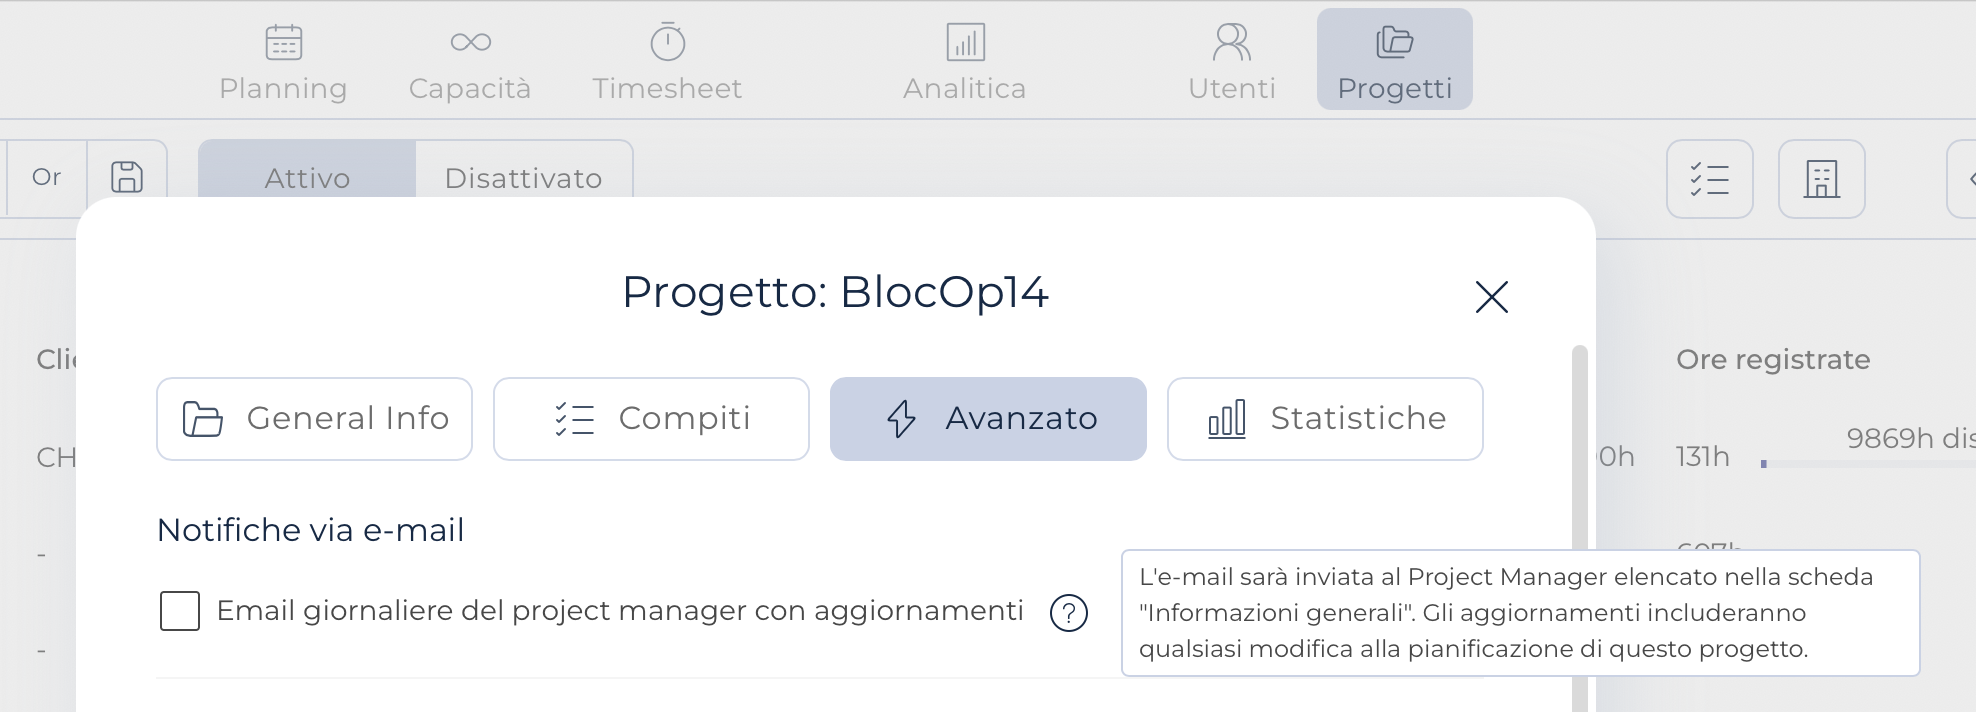Click the dialog vertical scrollbar
Image resolution: width=1976 pixels, height=712 pixels.
1580,528
